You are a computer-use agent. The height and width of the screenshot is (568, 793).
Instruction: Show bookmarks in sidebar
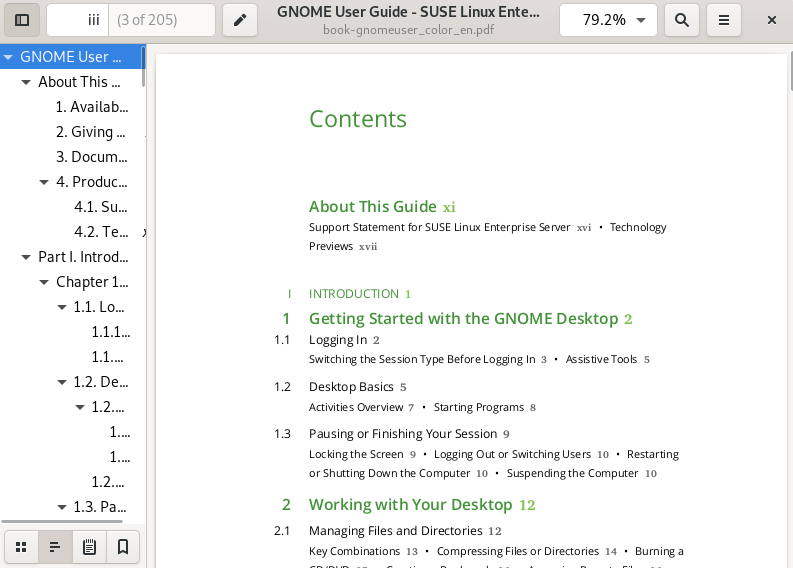[123, 547]
